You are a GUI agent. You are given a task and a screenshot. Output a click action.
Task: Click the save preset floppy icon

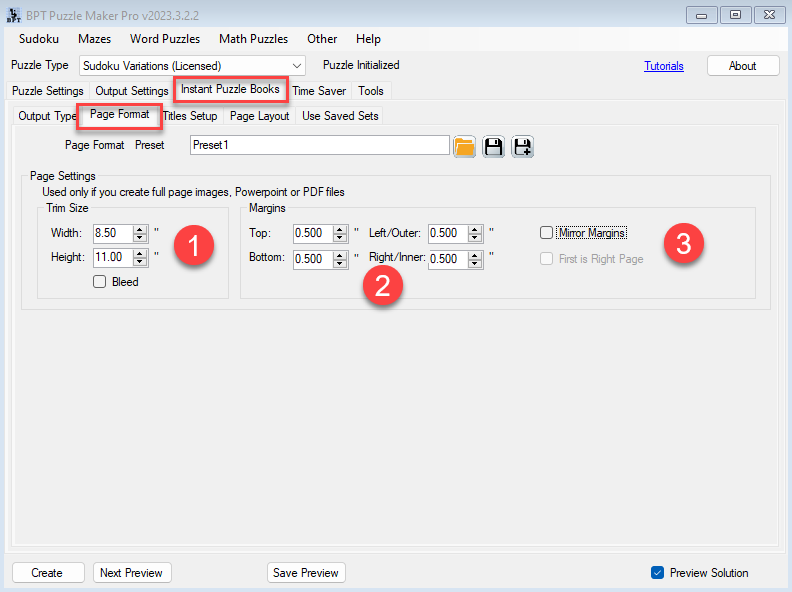pos(493,146)
